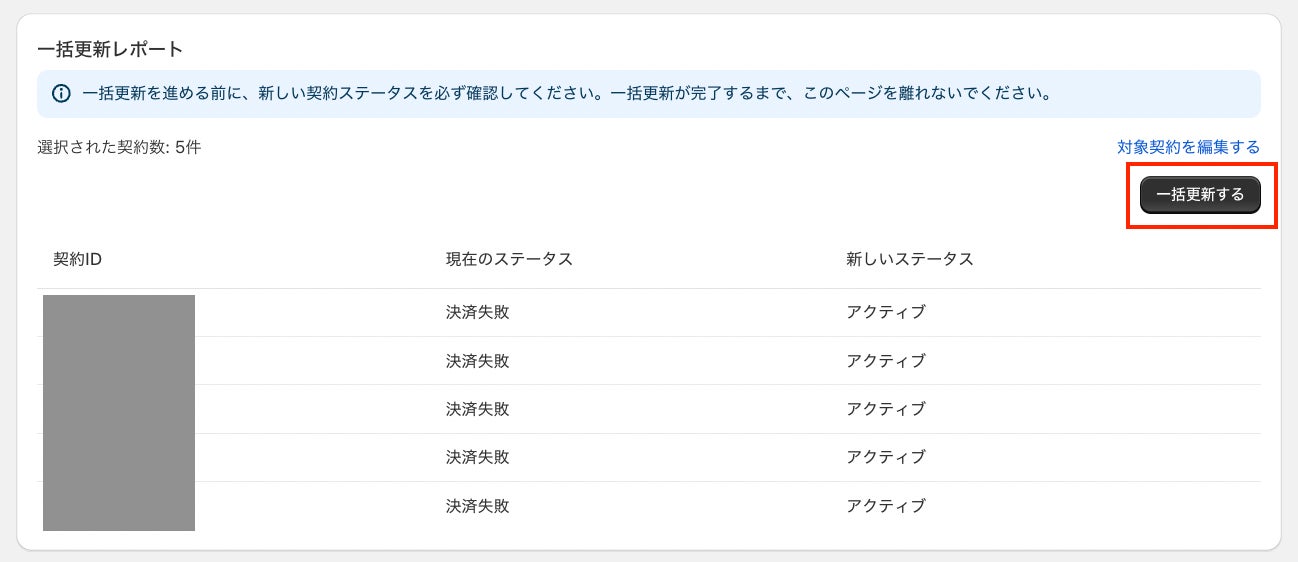Click the gray redacted 契約ID block
Screen dimensions: 1298x562
tap(119, 412)
